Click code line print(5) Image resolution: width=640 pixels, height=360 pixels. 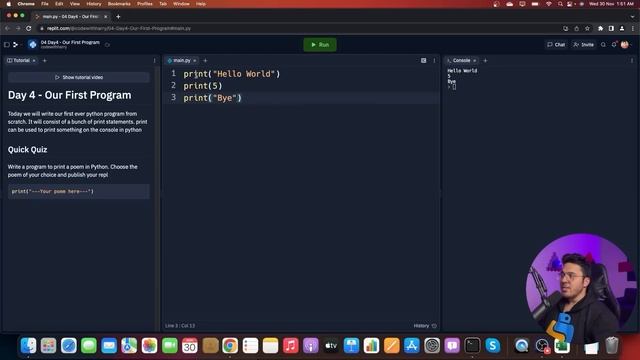tap(202, 86)
